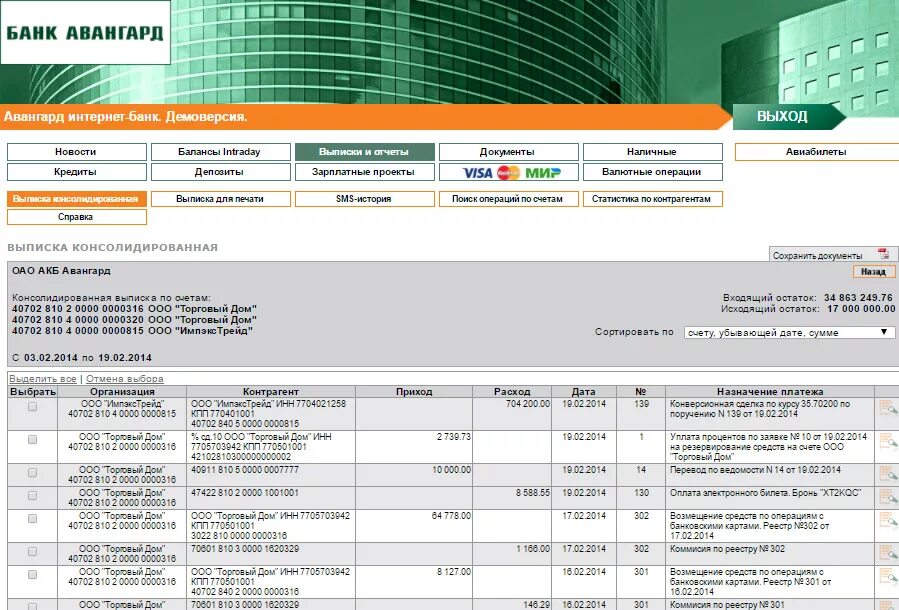This screenshot has width=899, height=610.
Task: Click the Приход column header
Action: coord(414,392)
